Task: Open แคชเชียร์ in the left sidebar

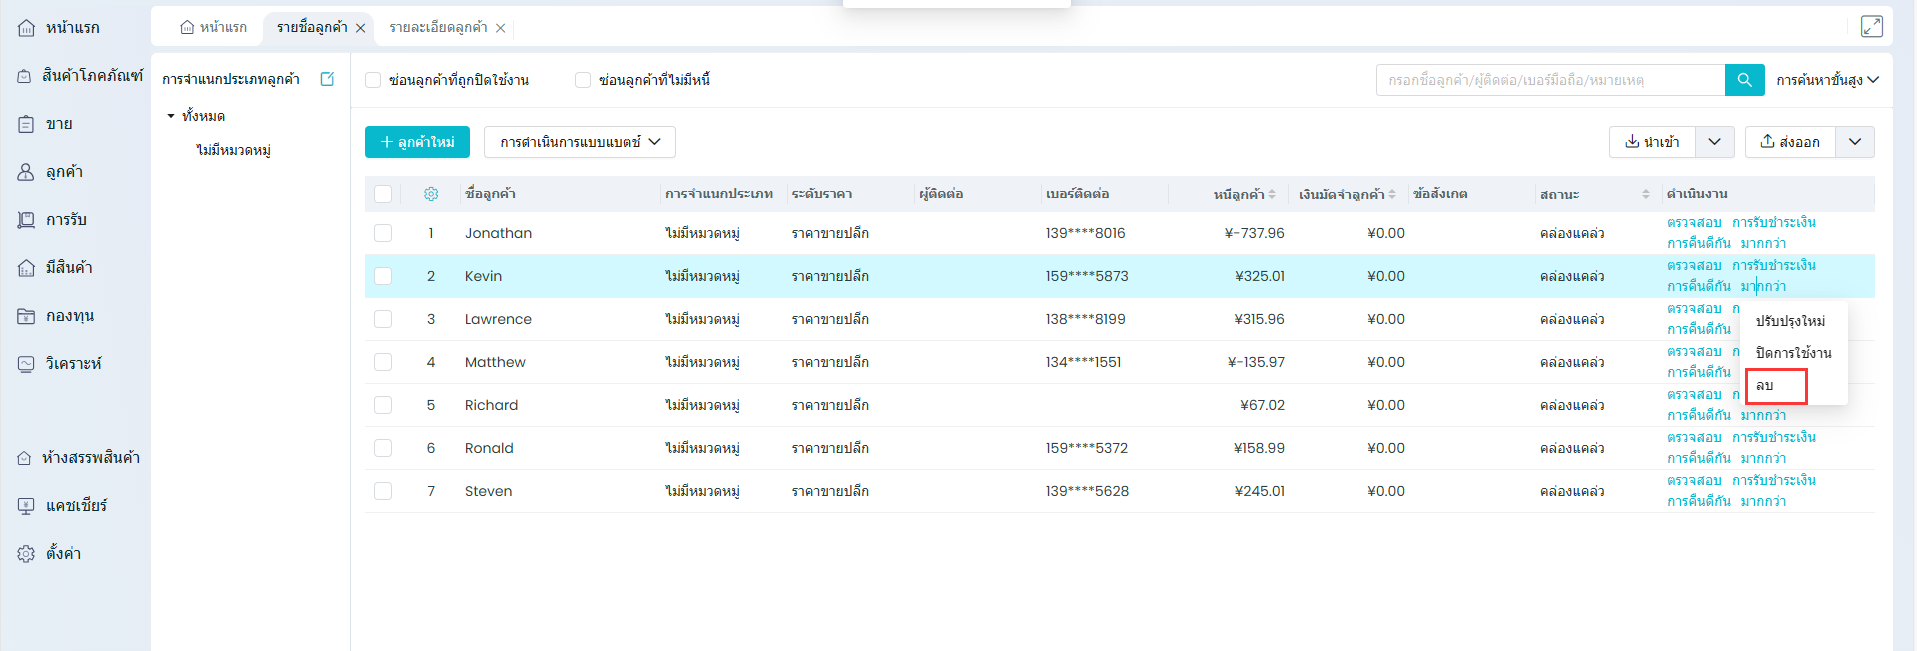Action: 76,506
